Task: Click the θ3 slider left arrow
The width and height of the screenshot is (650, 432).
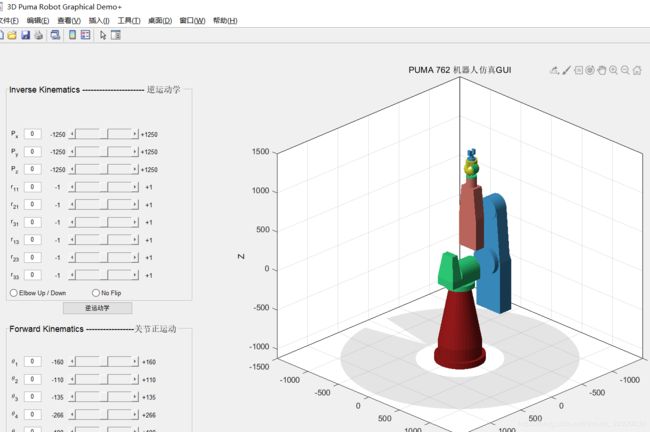Action: pos(72,397)
